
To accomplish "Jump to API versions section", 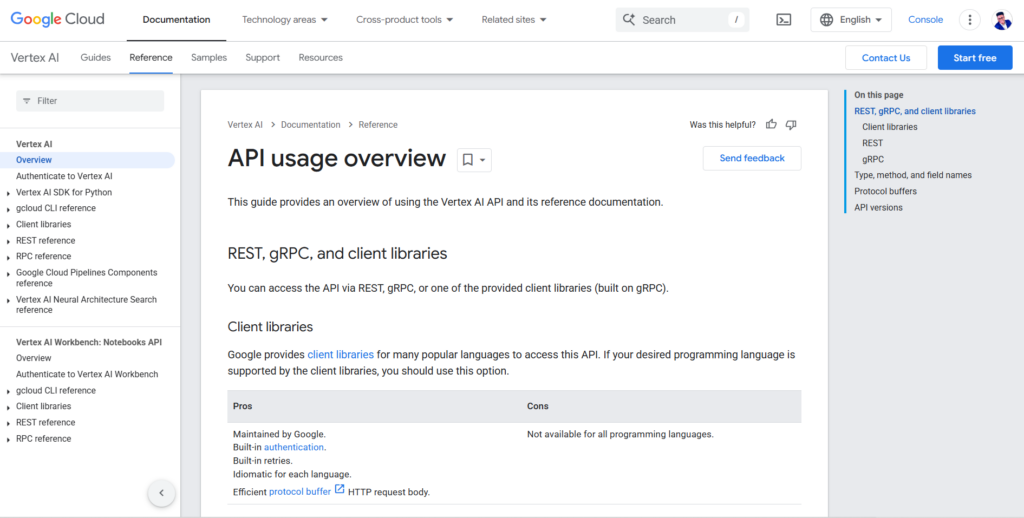I will (878, 208).
